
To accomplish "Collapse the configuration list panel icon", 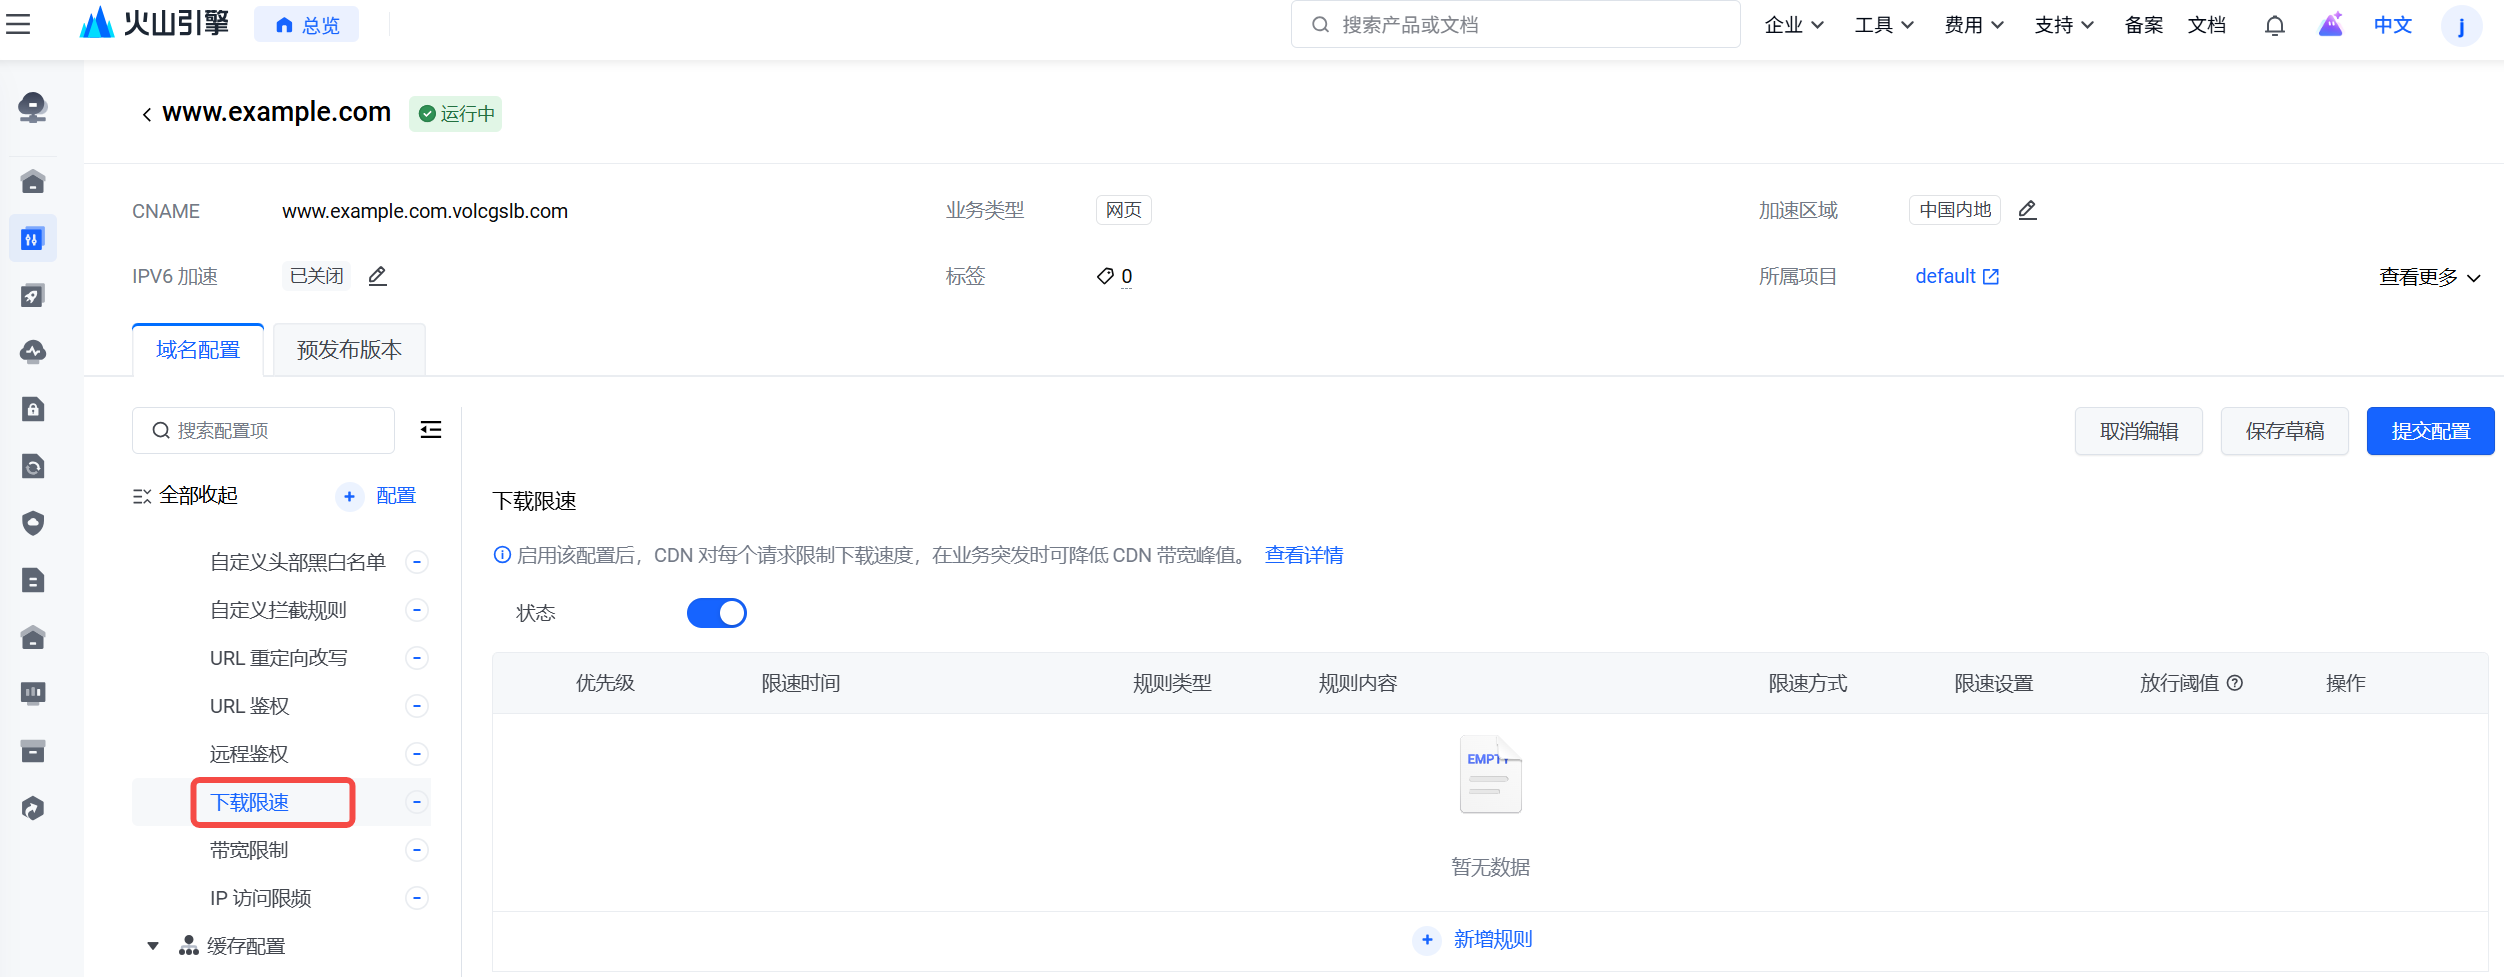I will pyautogui.click(x=431, y=430).
